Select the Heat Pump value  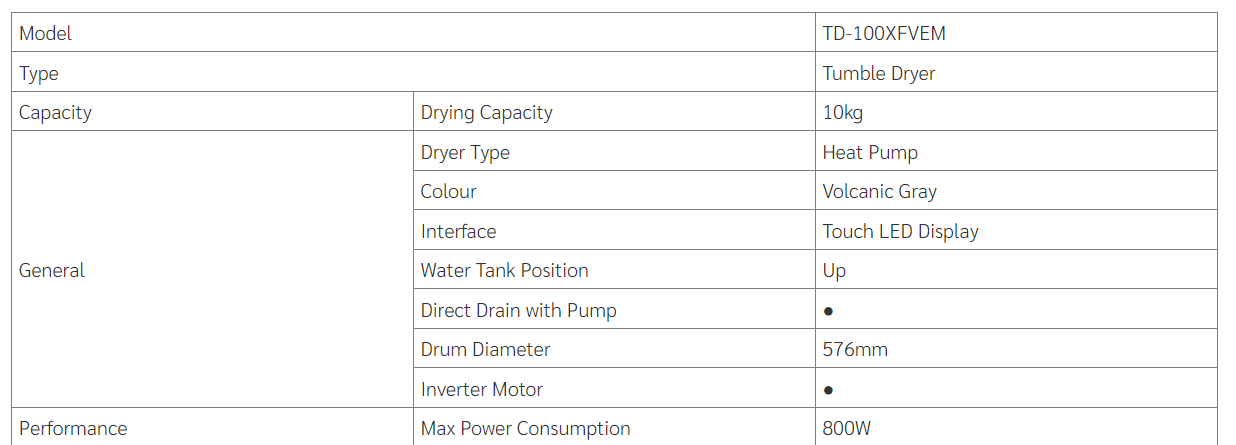pyautogui.click(x=870, y=152)
